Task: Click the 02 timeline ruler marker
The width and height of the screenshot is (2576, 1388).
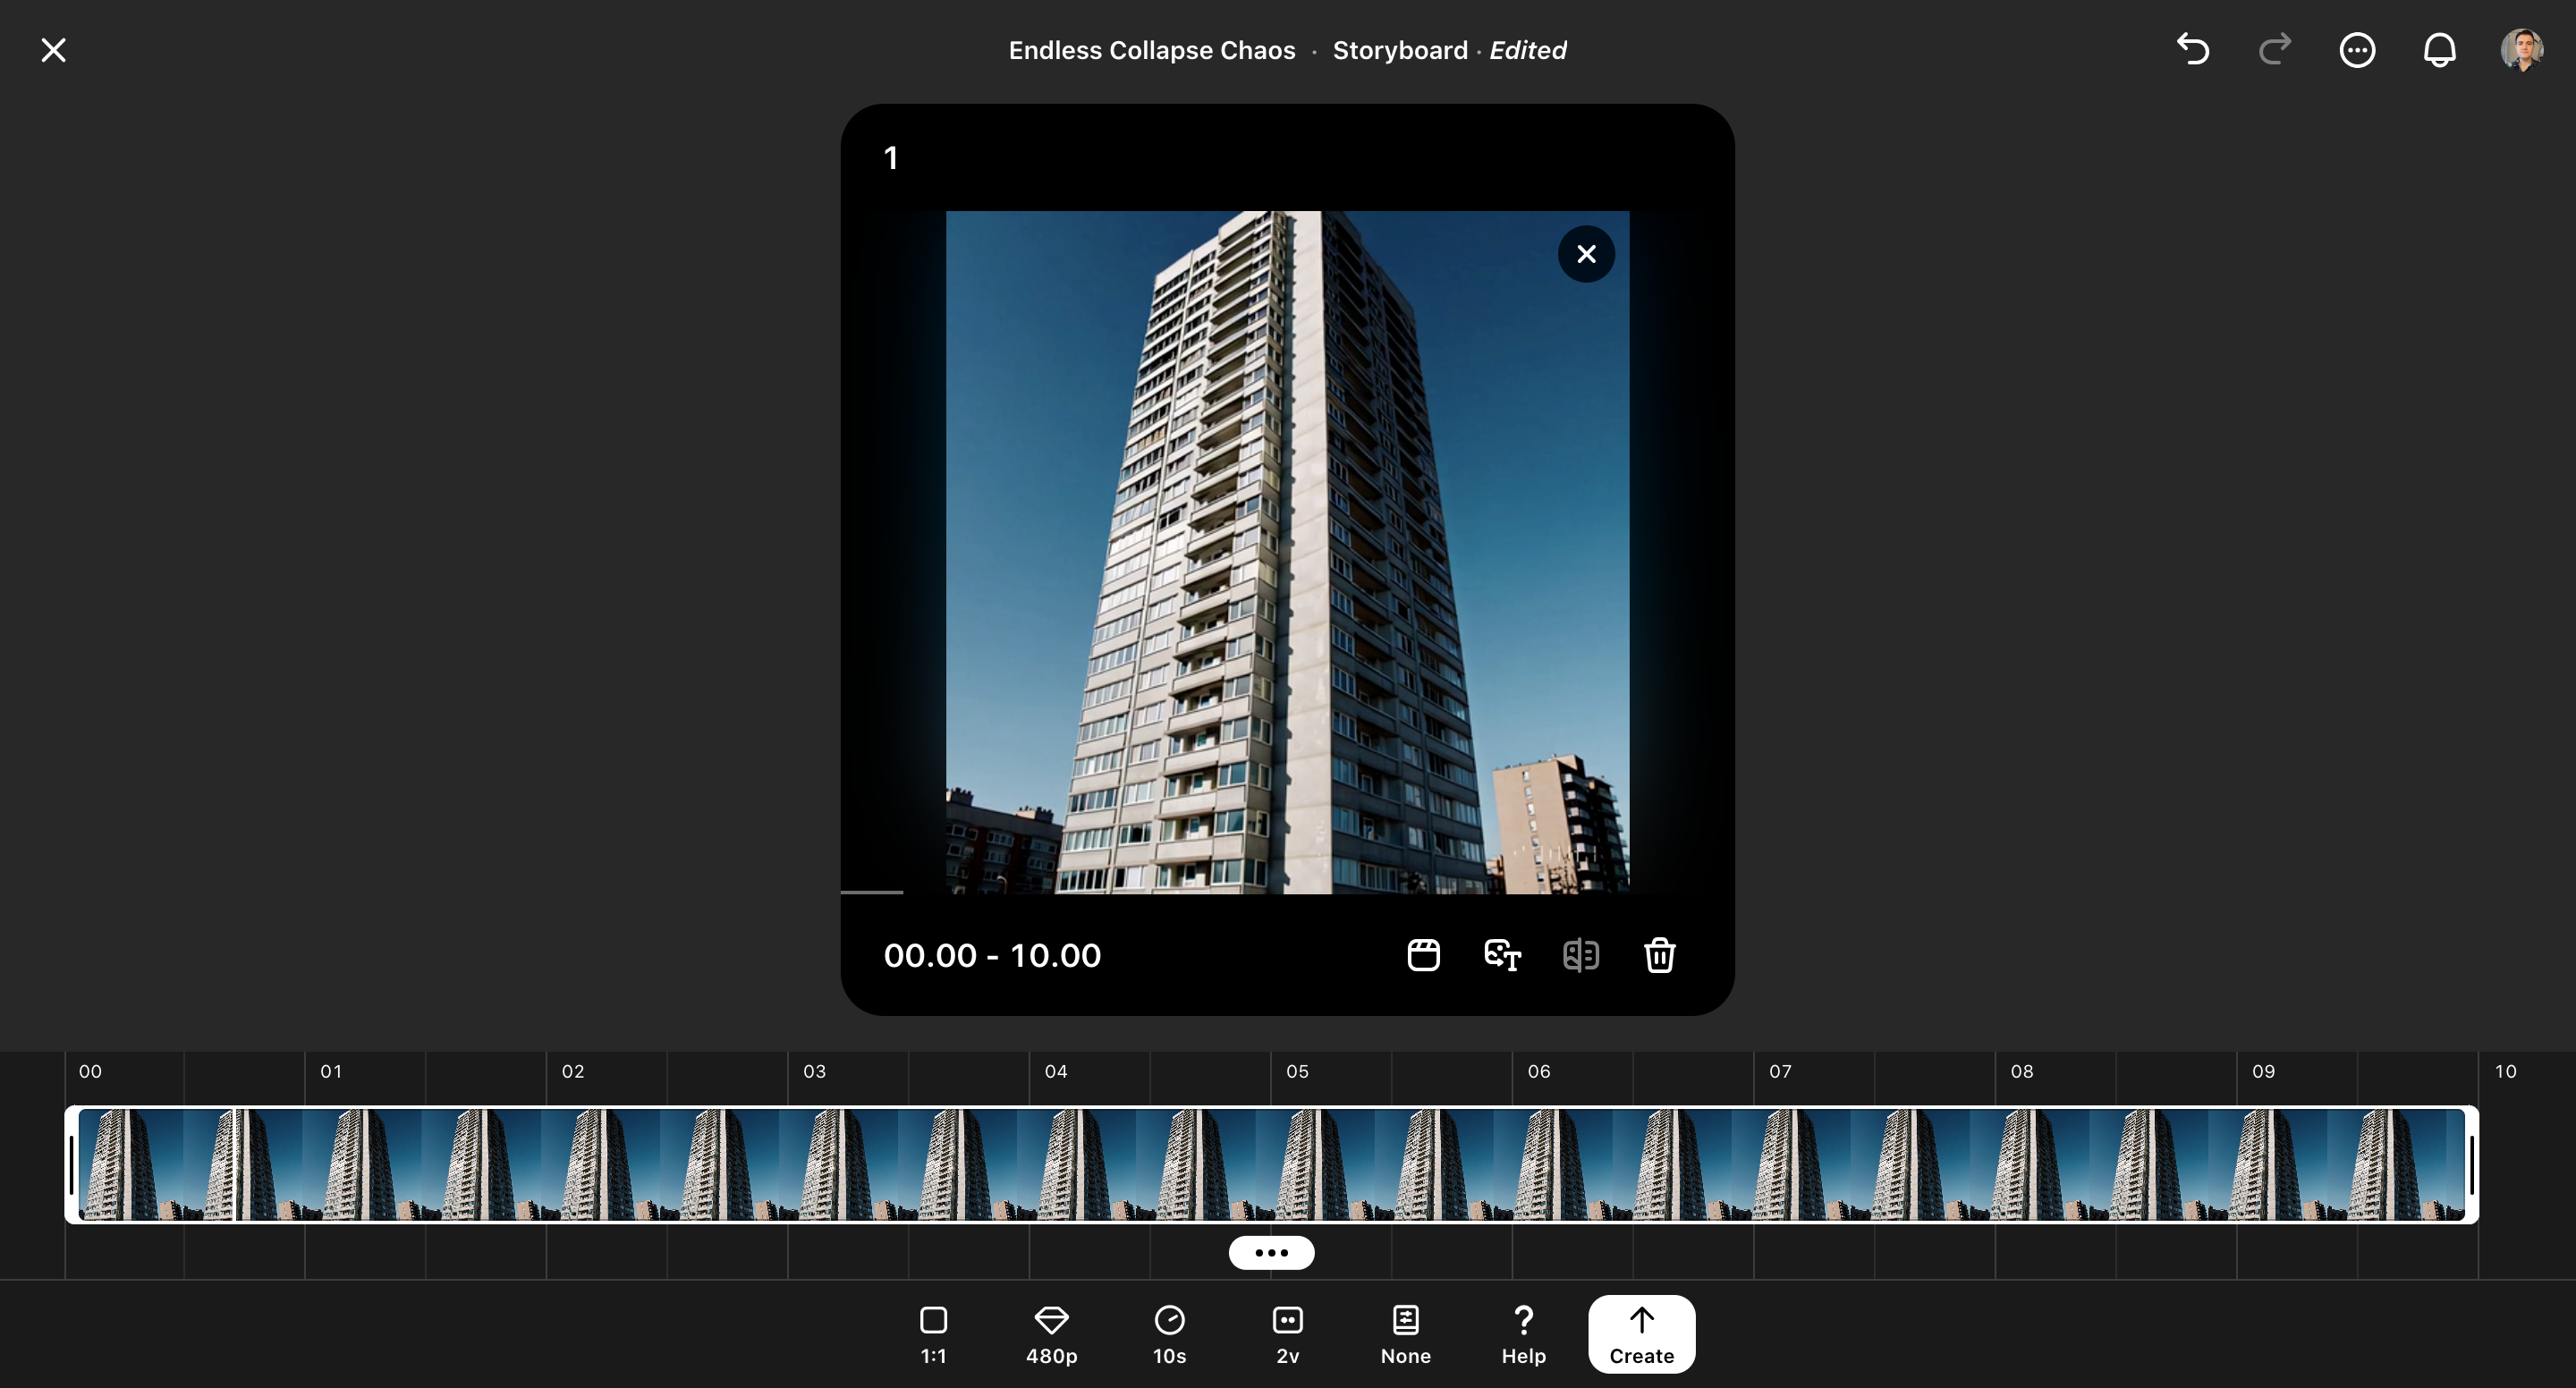Action: coord(572,1071)
